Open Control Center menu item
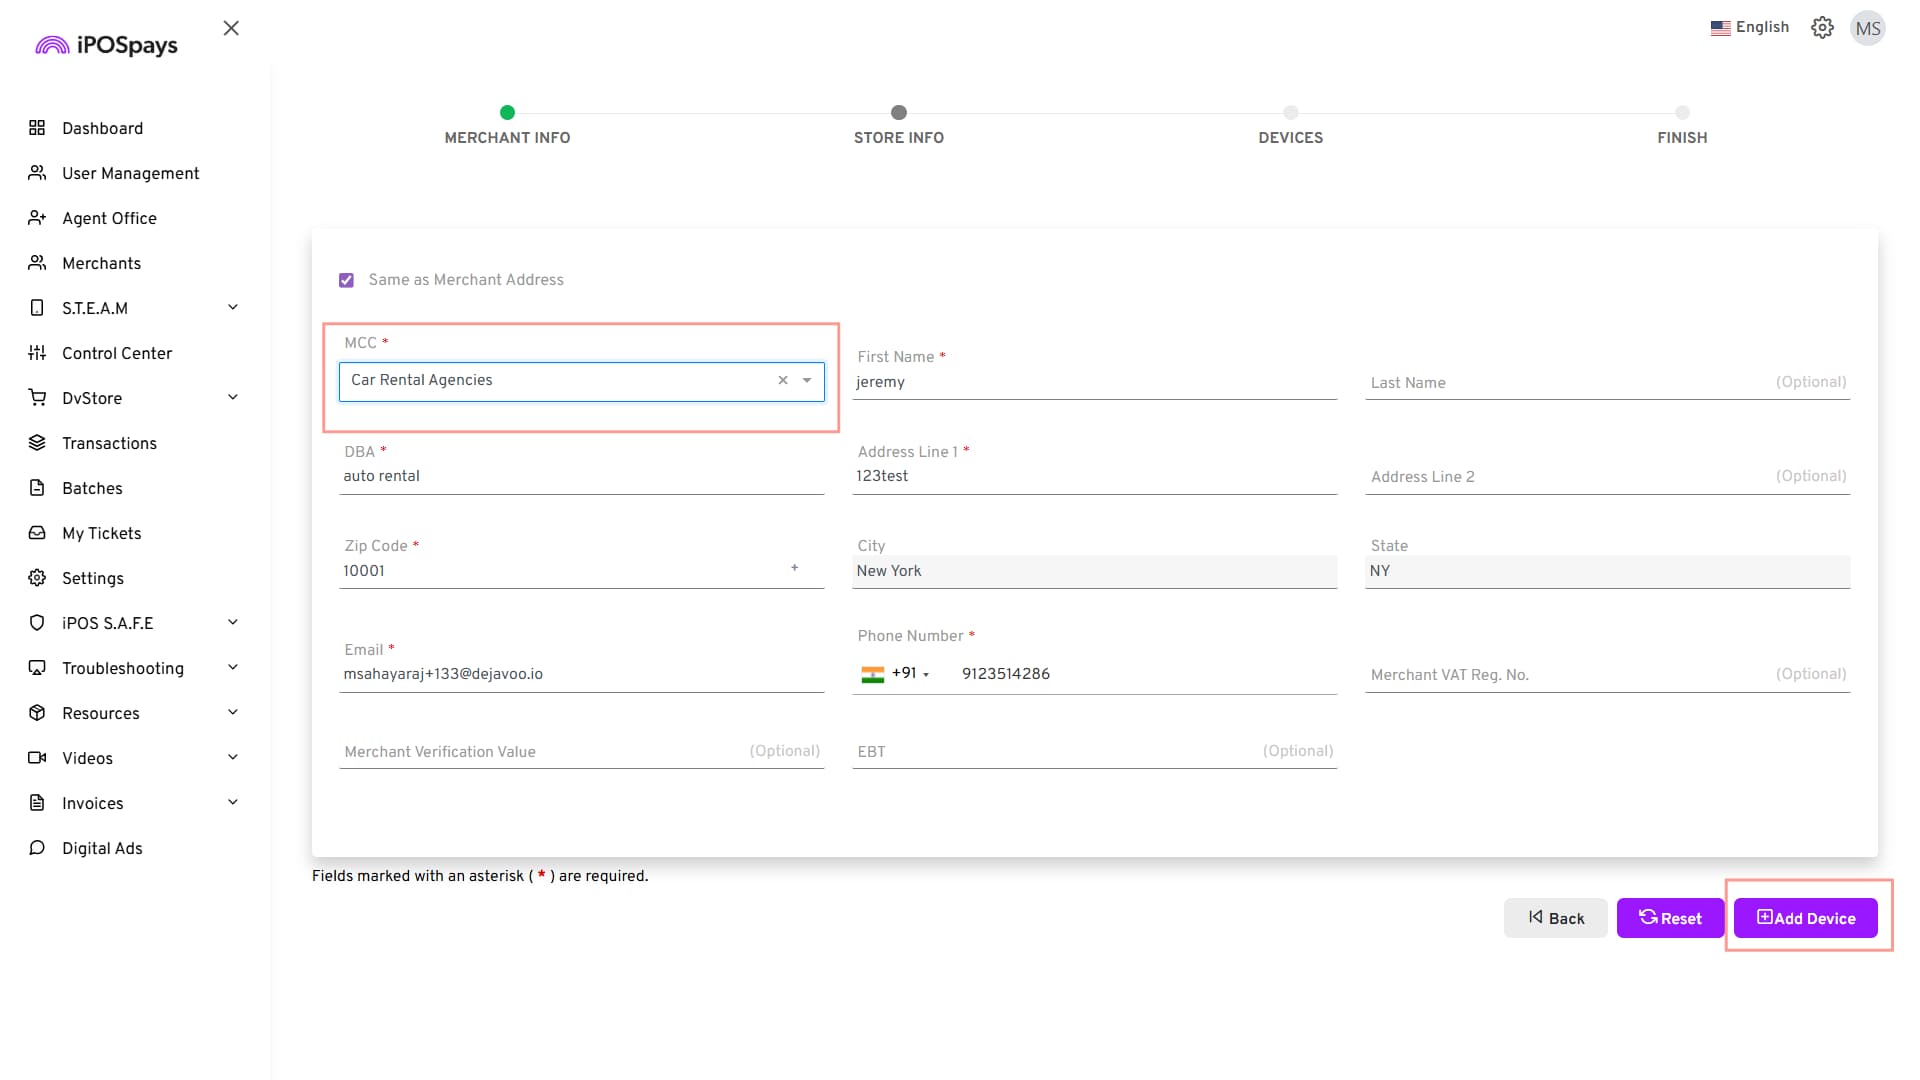The width and height of the screenshot is (1920, 1080). coord(117,353)
